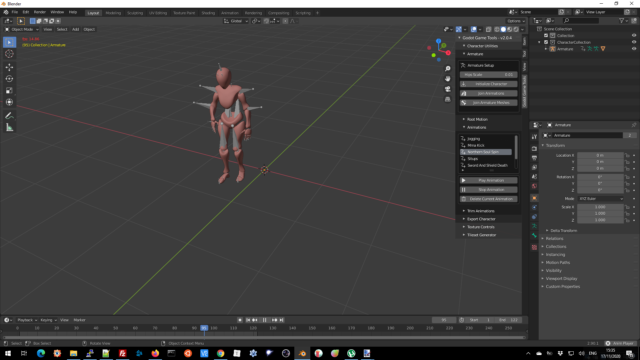Open the Object Mode dropdown
640x360 pixels.
22,29
